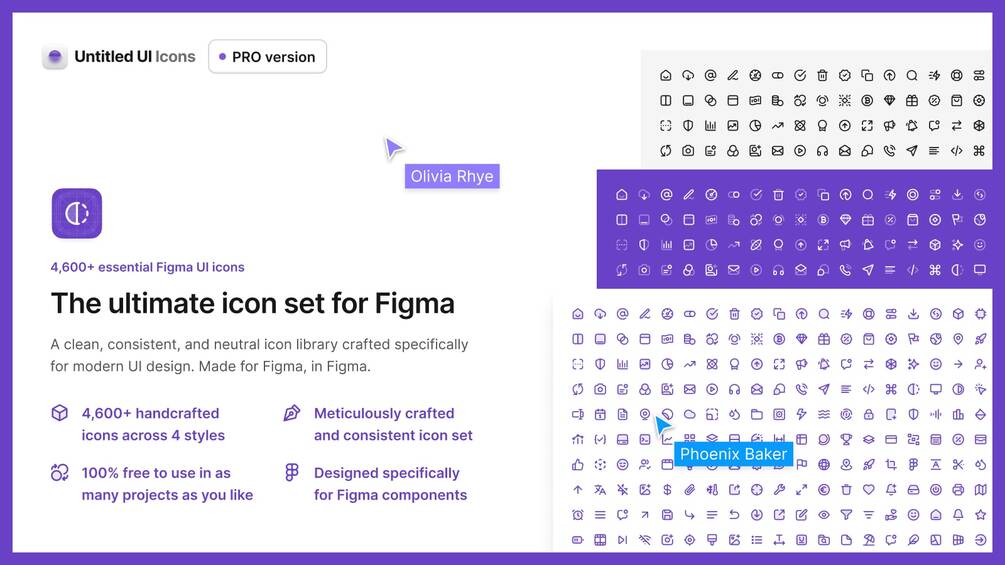Click the pen tool icon beside "Meticulously crafted"

pos(292,413)
